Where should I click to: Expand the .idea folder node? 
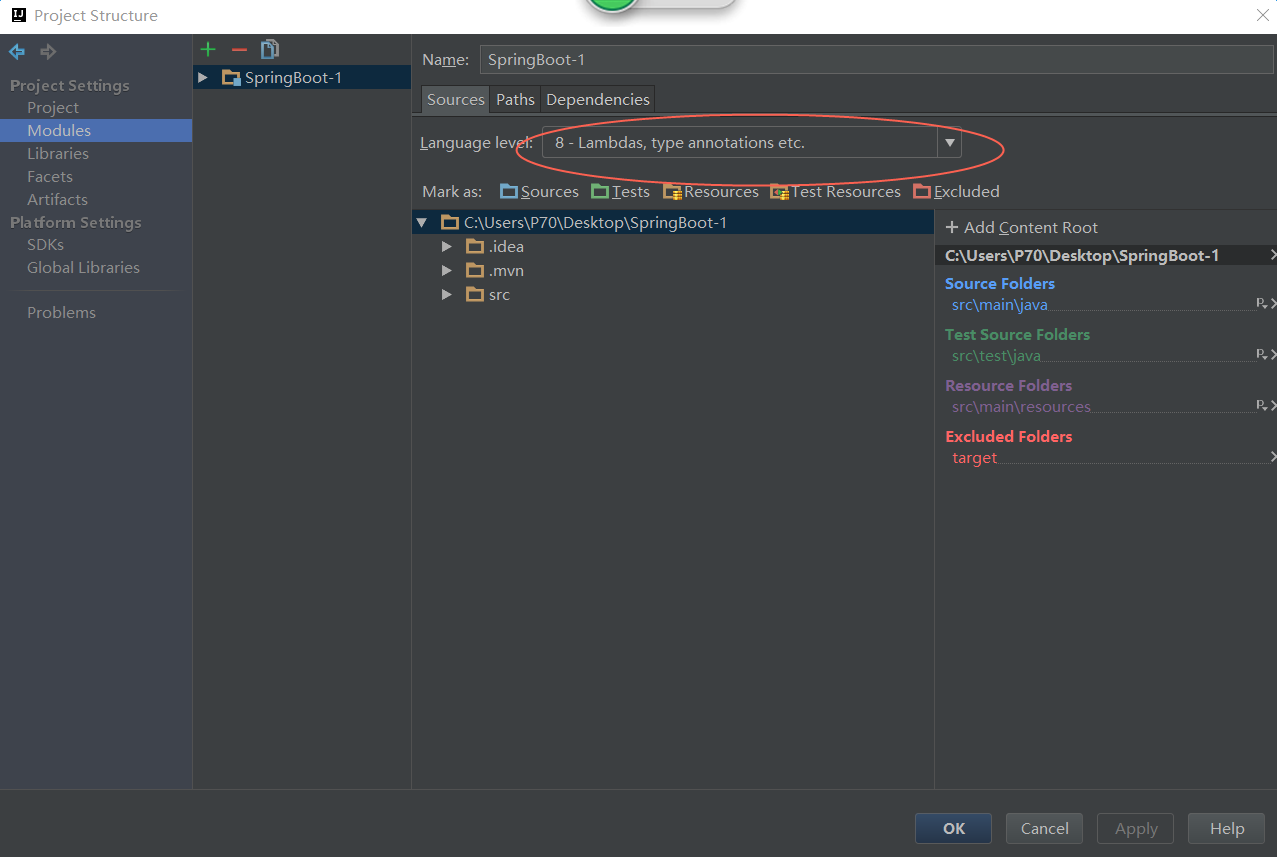pos(447,247)
